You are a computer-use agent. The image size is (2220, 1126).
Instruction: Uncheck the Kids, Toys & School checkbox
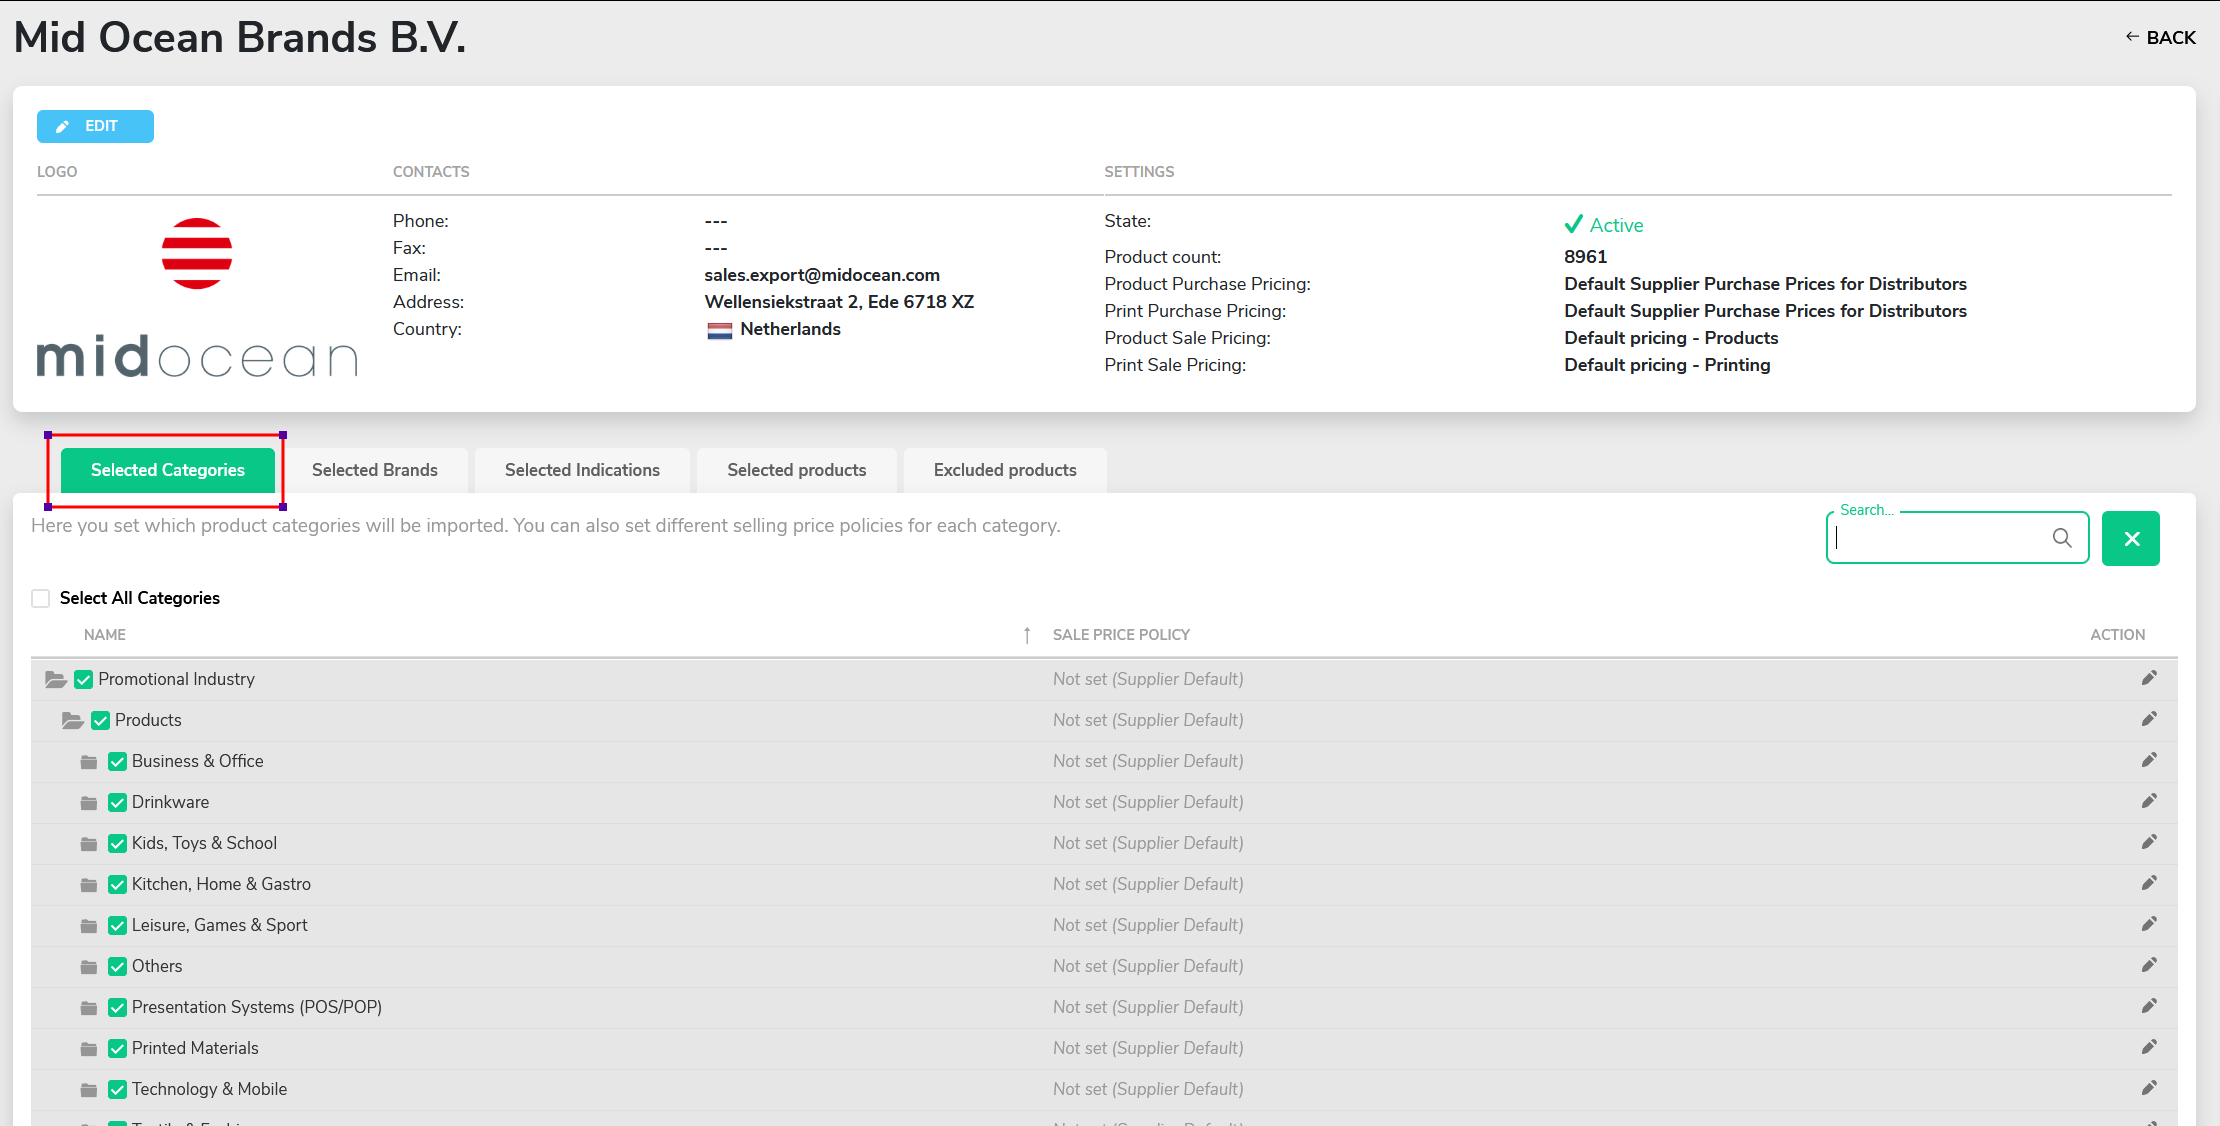coord(118,844)
